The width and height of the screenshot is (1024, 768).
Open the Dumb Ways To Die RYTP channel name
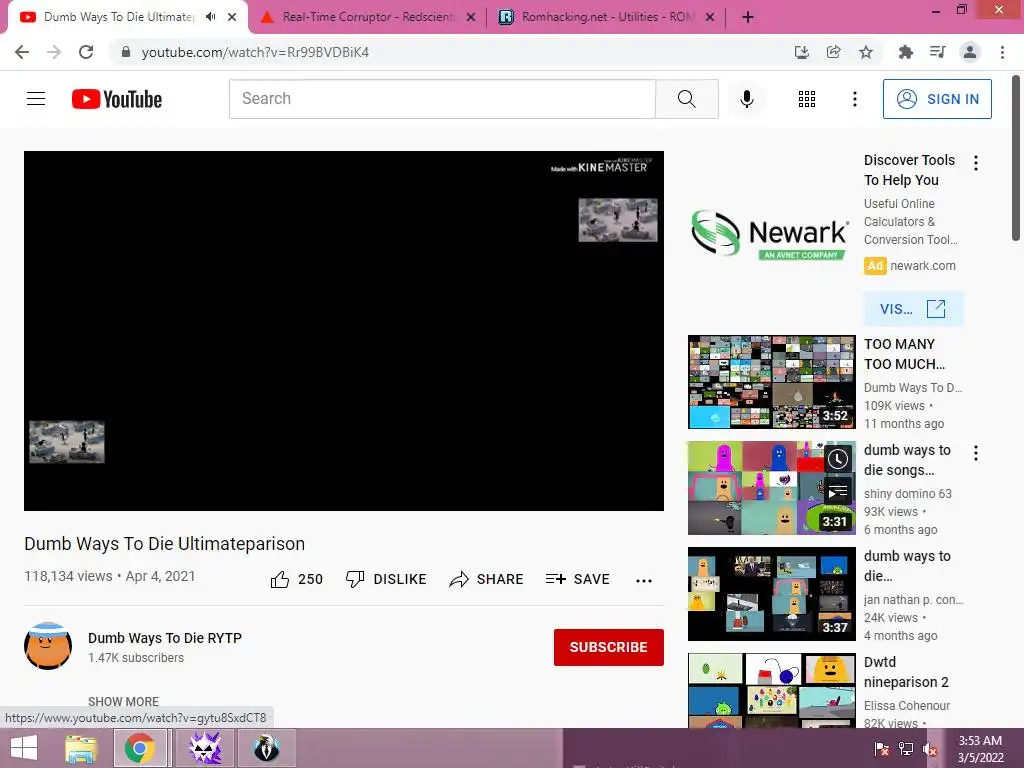pyautogui.click(x=165, y=638)
